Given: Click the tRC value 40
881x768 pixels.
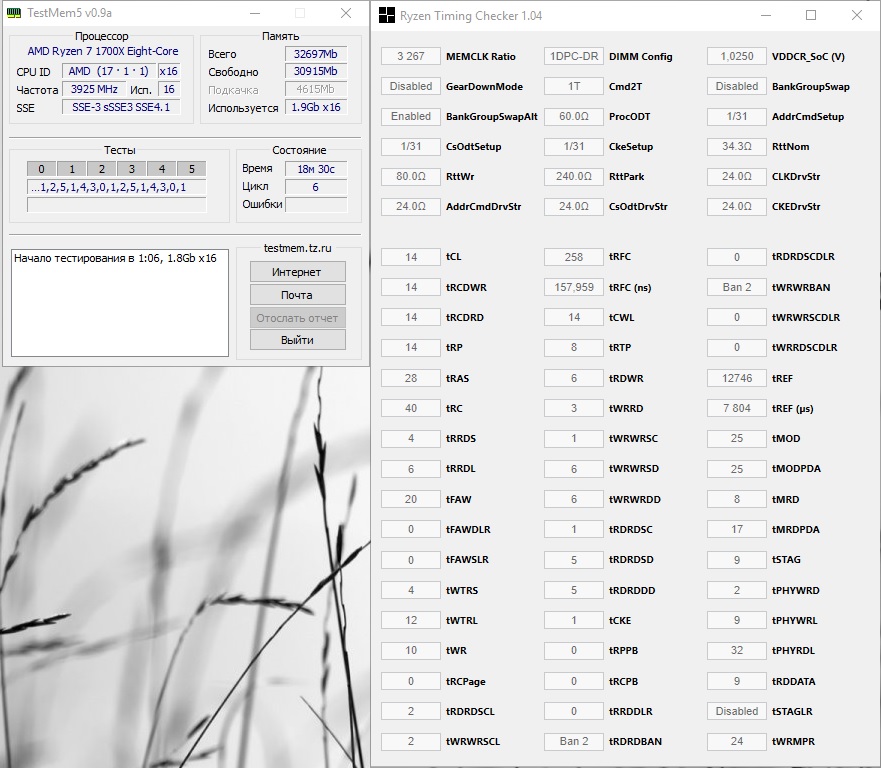Looking at the screenshot, I should [x=411, y=408].
